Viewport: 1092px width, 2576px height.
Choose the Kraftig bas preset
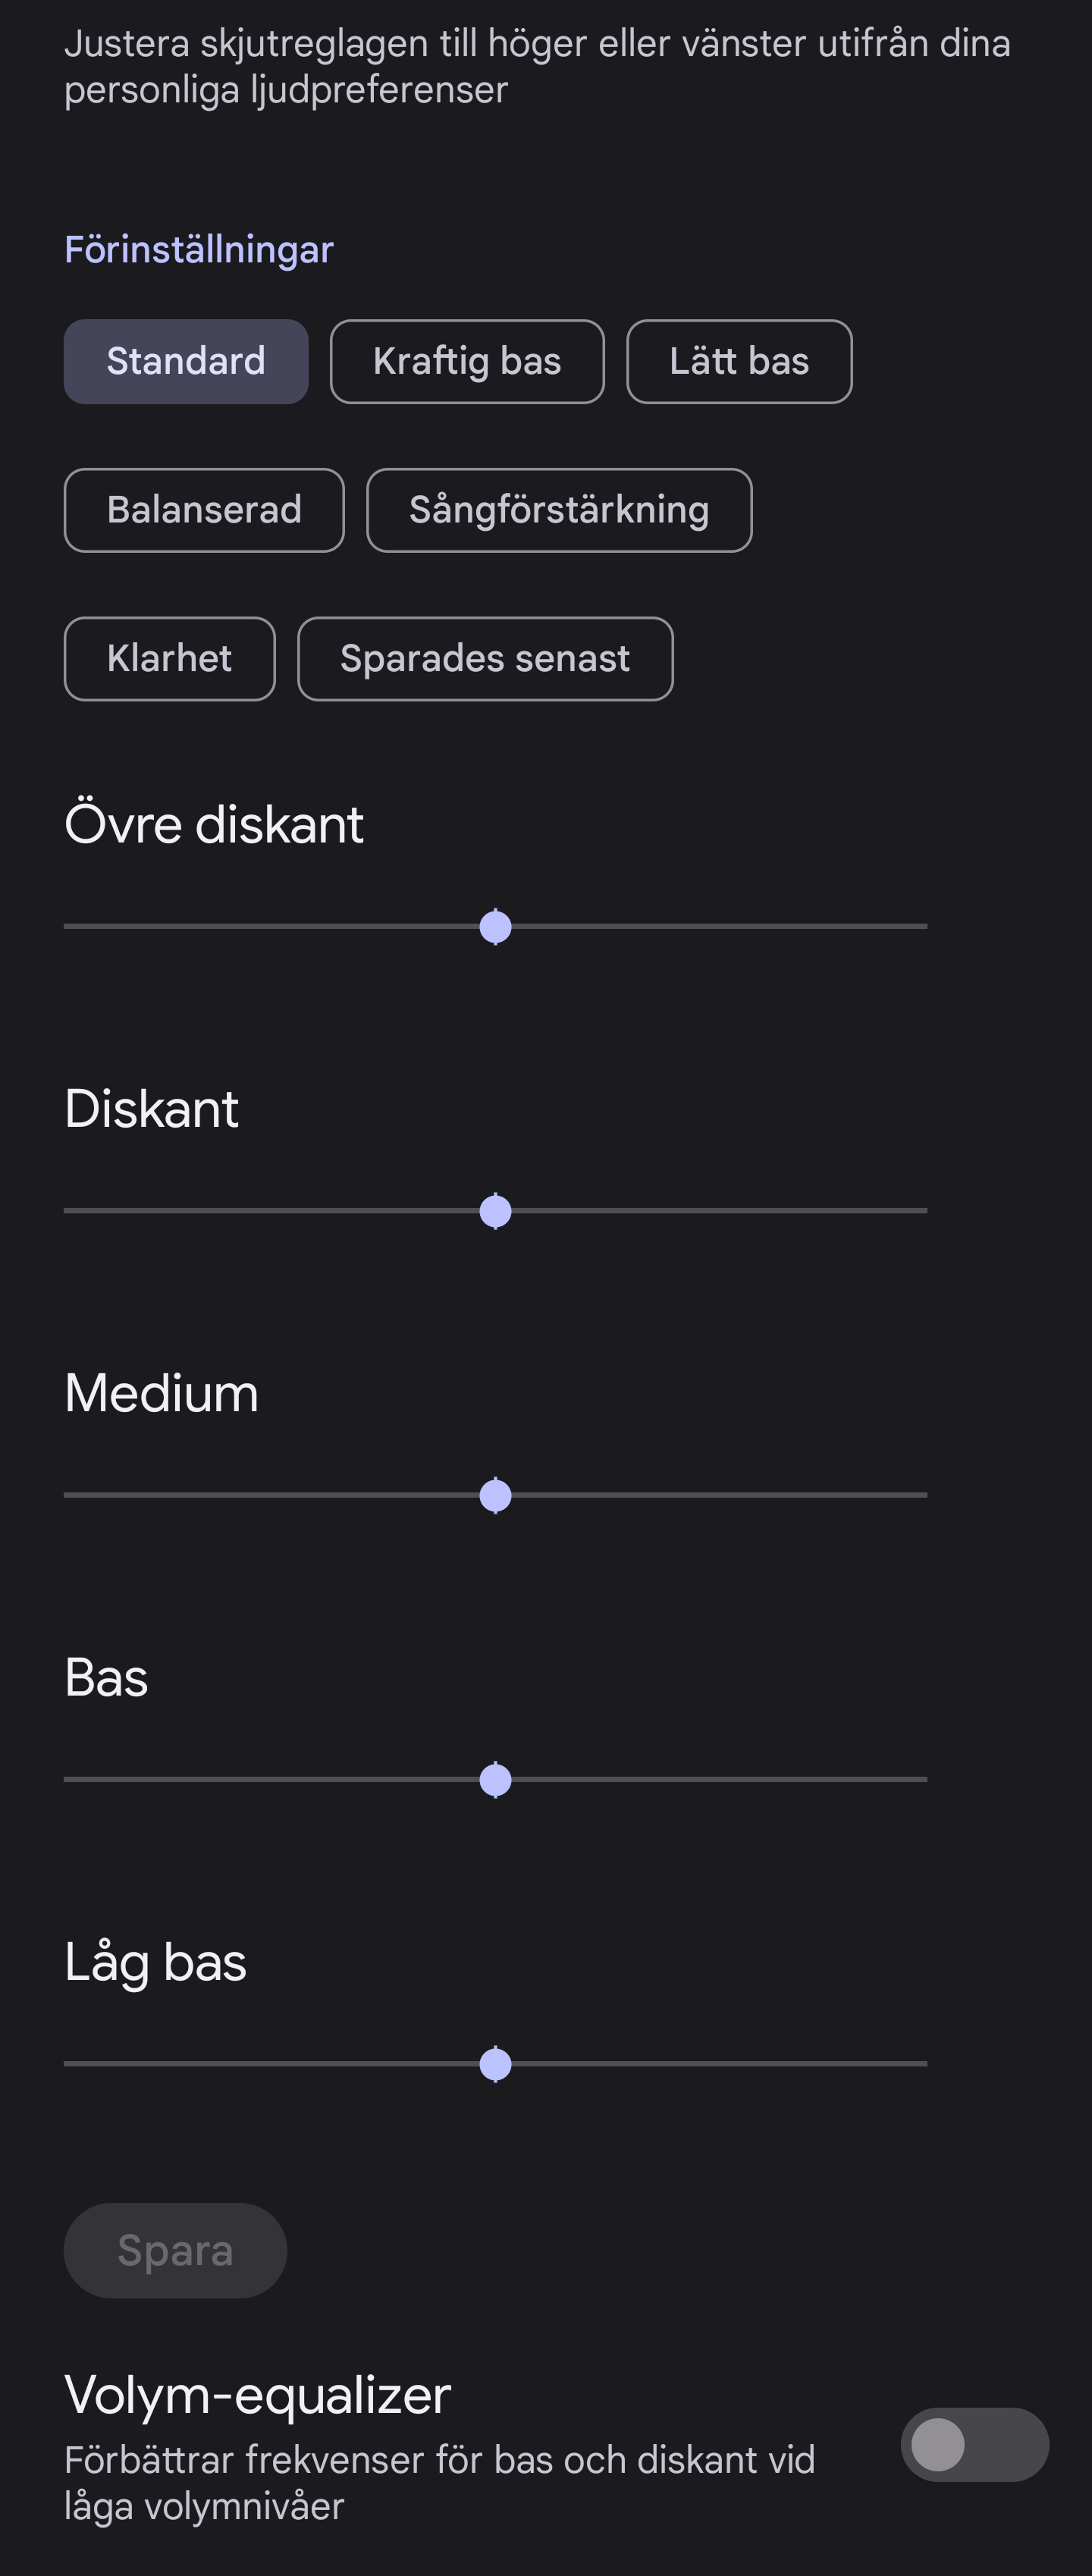466,361
